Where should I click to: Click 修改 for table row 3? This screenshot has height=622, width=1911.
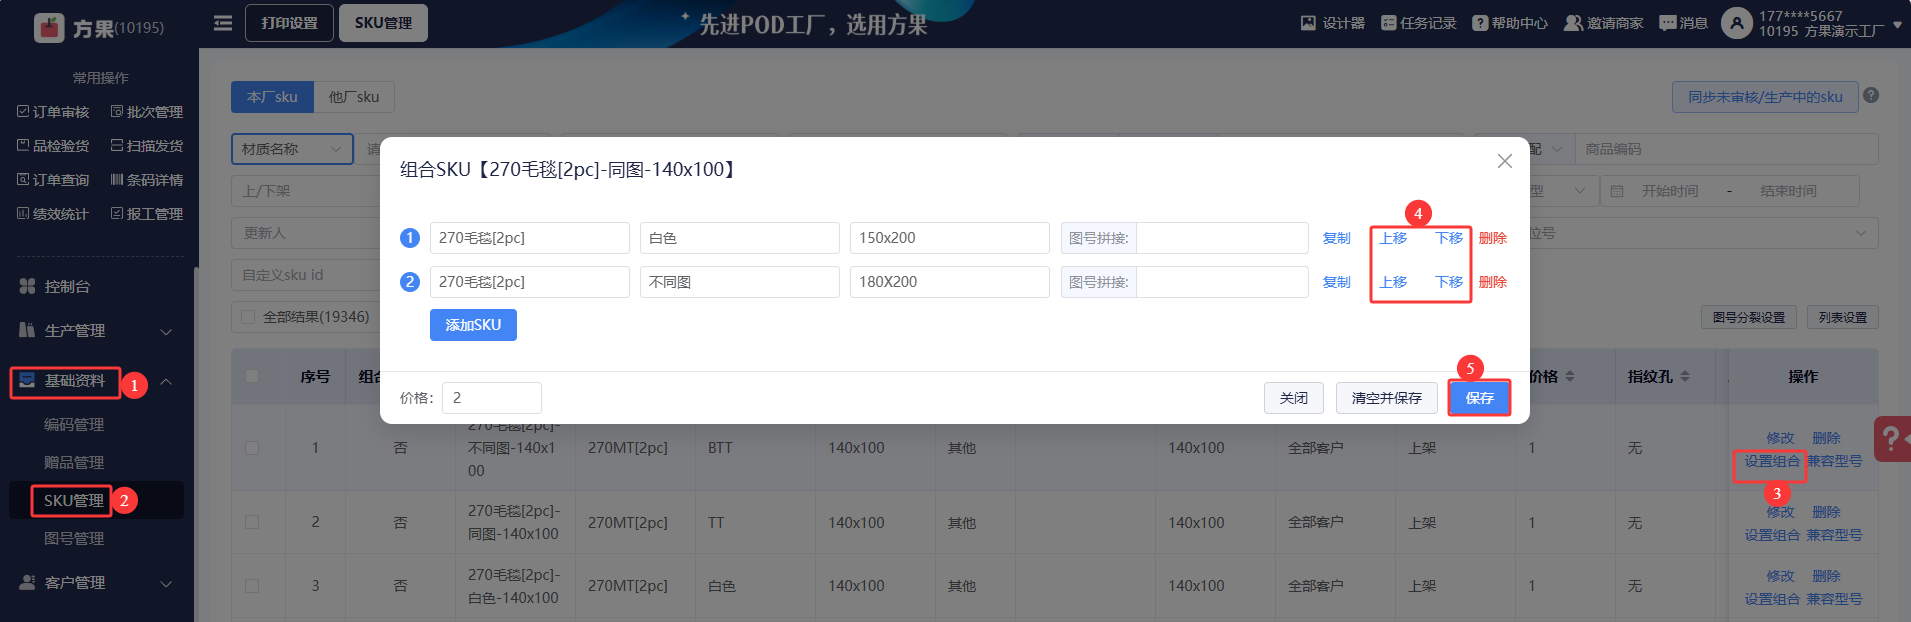coord(1780,576)
